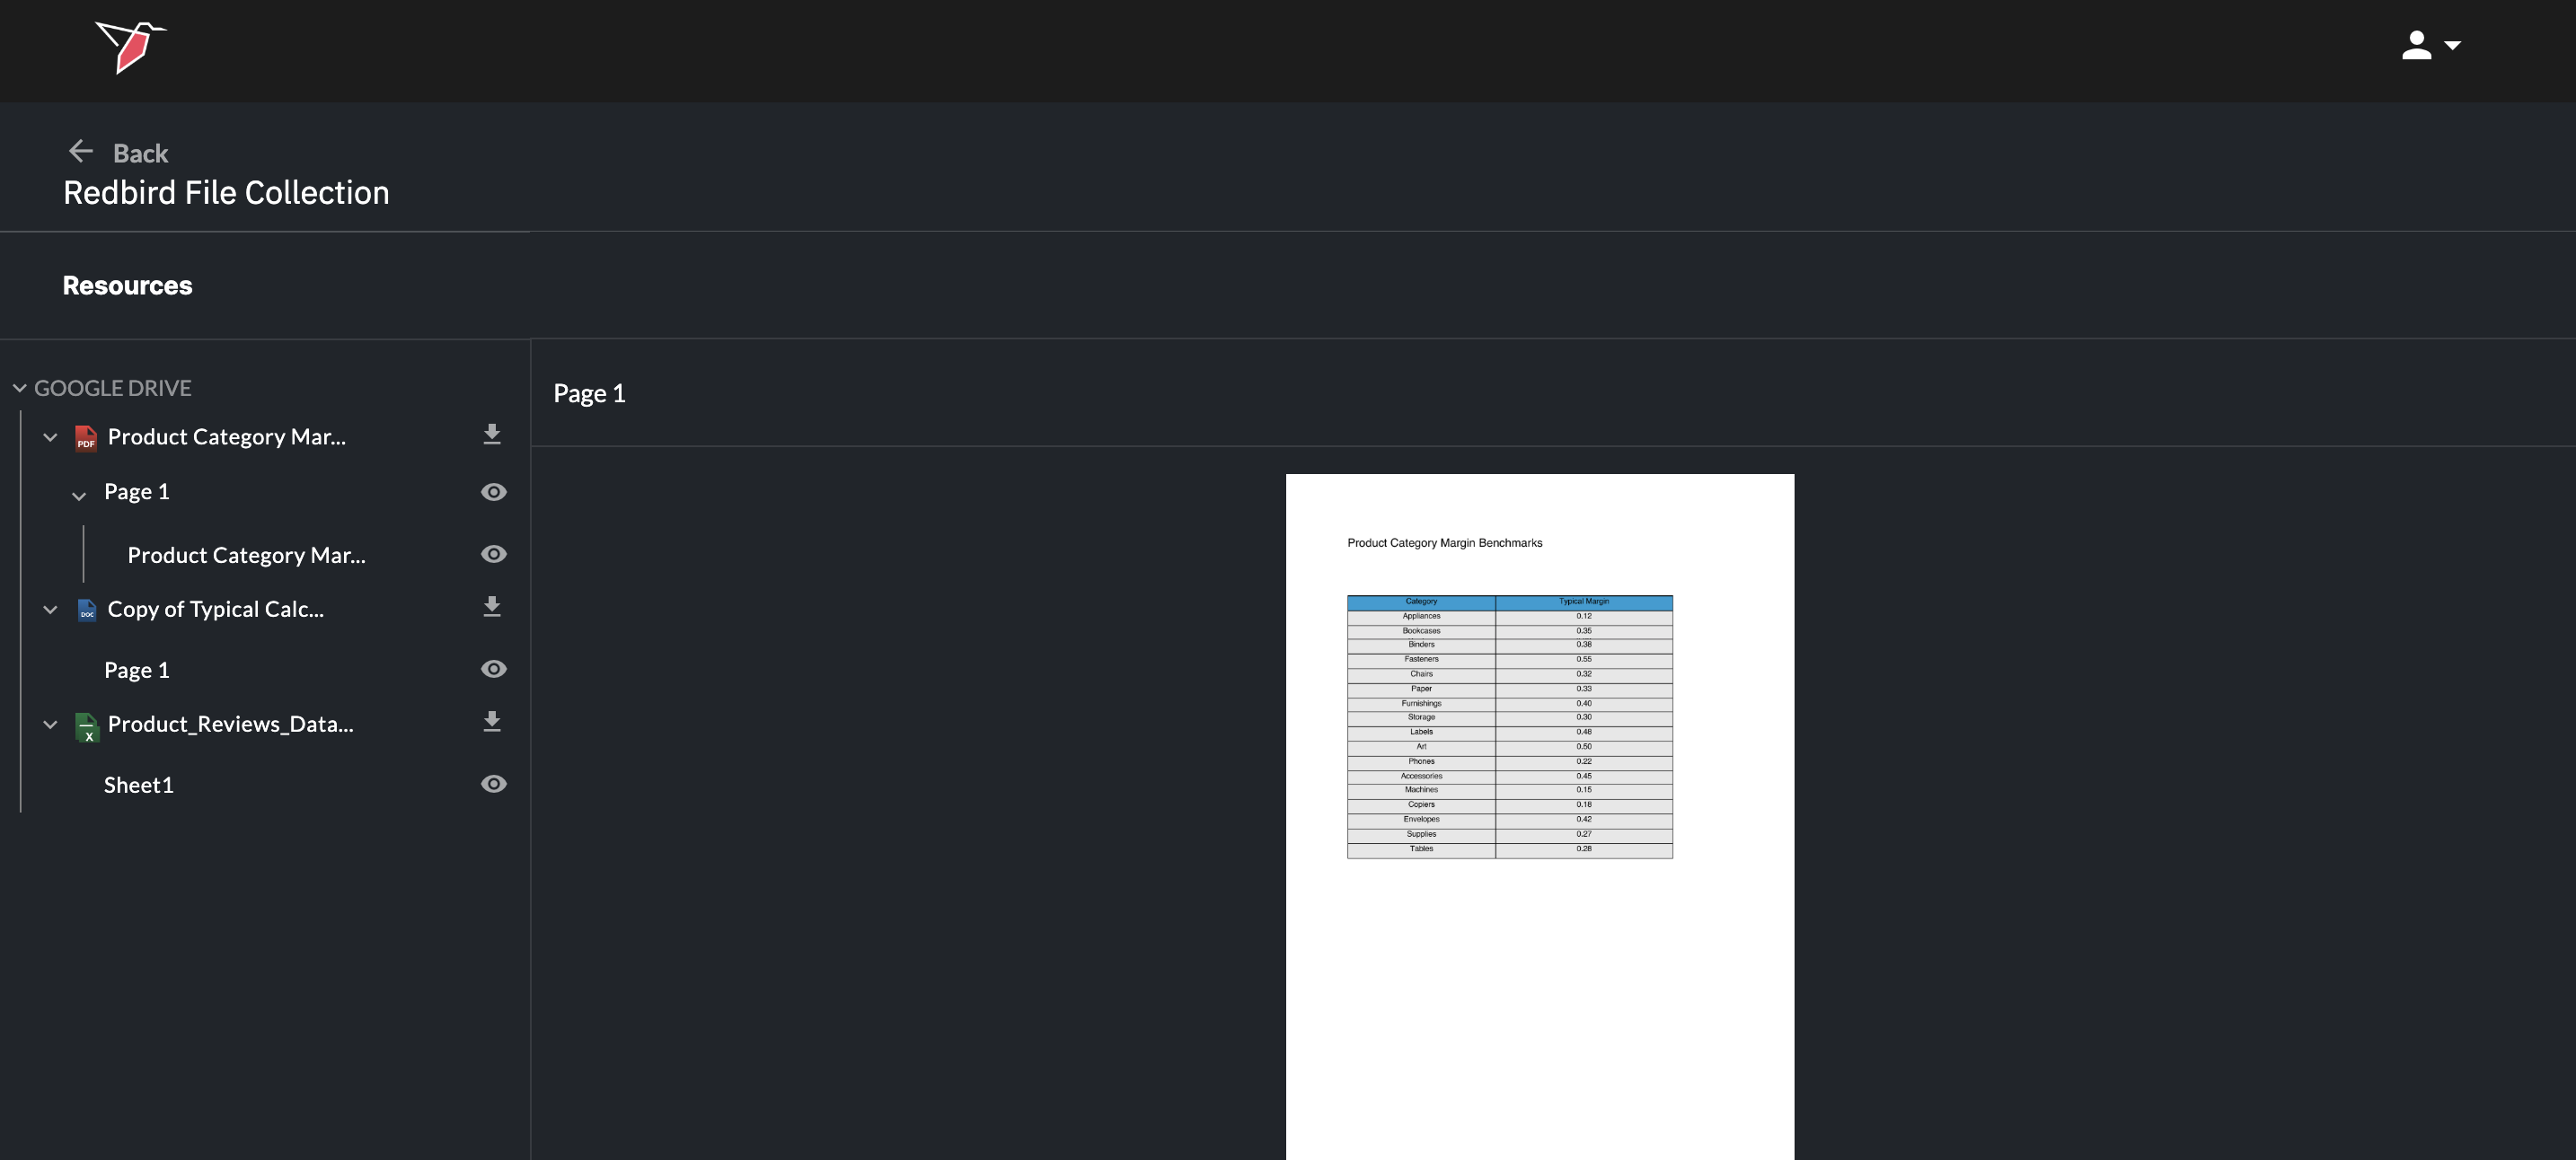The width and height of the screenshot is (2576, 1160).
Task: Download the Copy of Typical Calc document
Action: coord(491,607)
